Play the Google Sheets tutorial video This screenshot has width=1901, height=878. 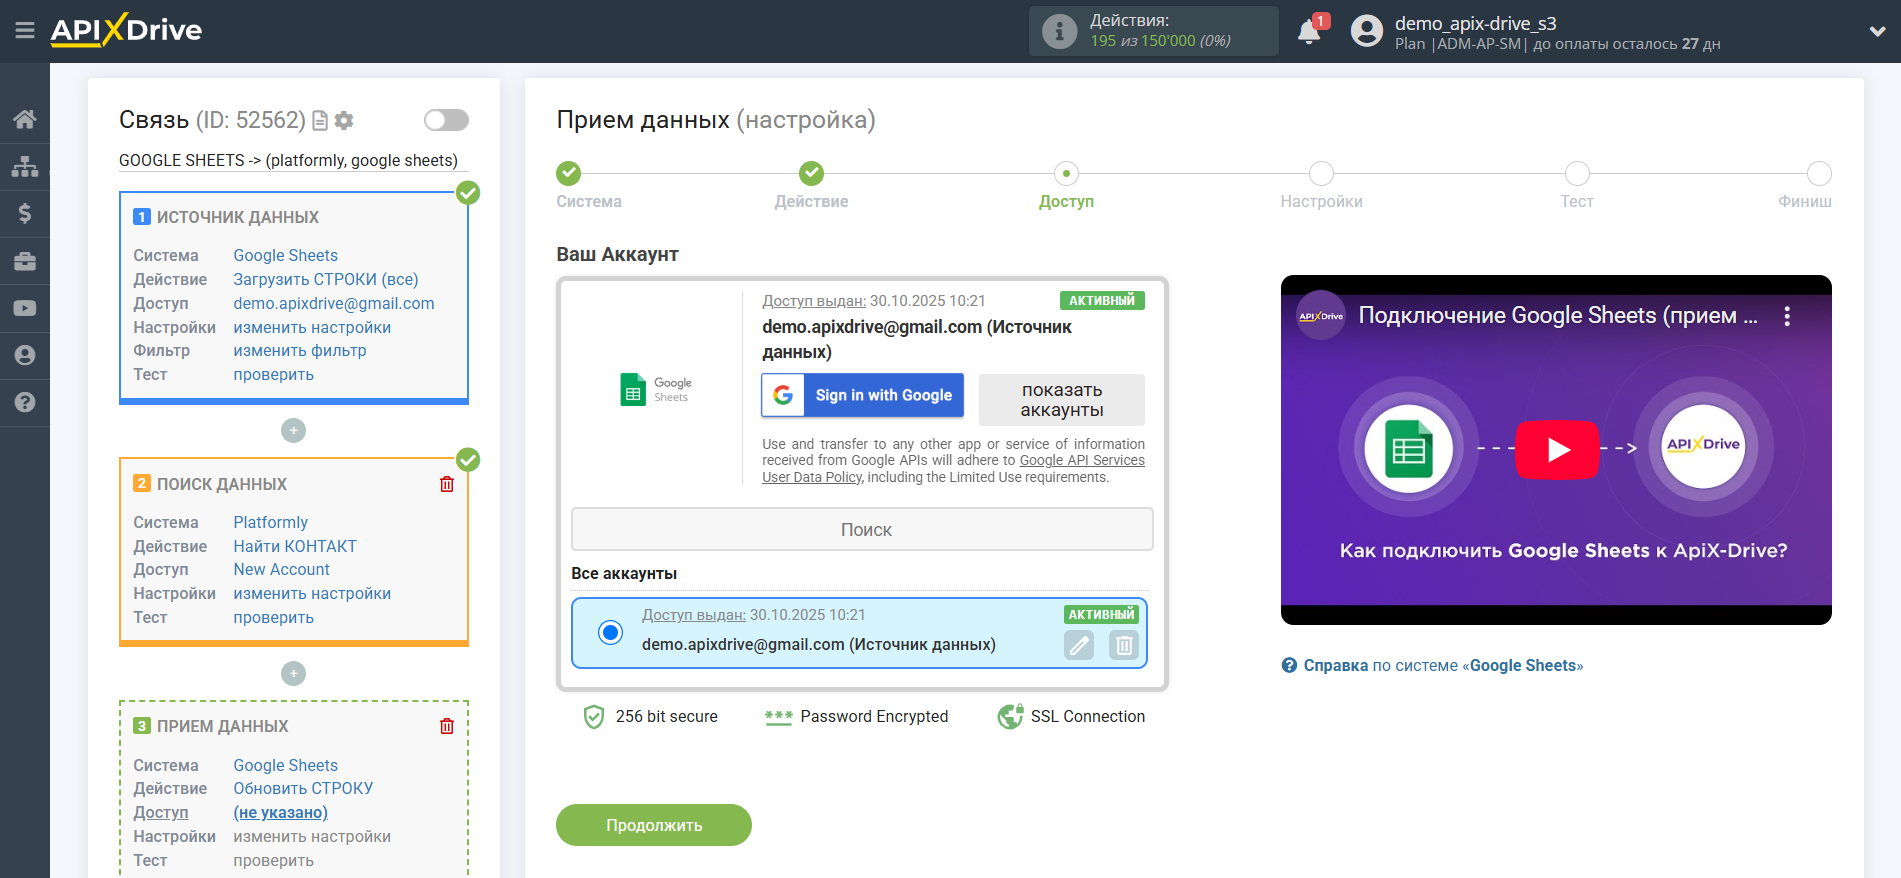coord(1556,450)
